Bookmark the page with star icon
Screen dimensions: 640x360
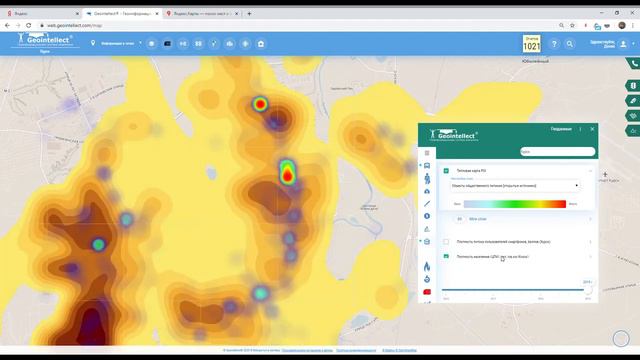[572, 25]
